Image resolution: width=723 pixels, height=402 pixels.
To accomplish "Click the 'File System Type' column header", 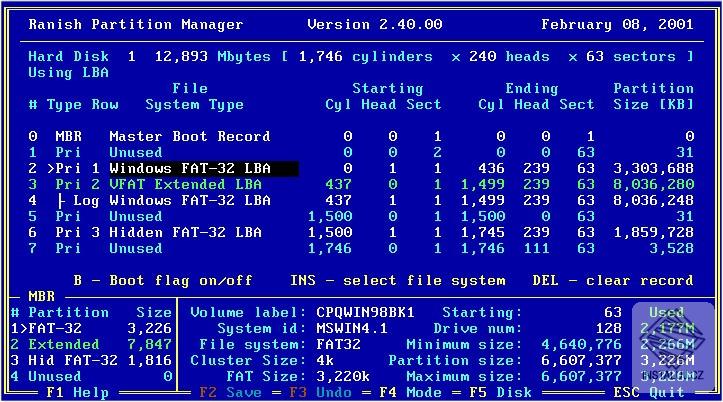I will pyautogui.click(x=194, y=97).
